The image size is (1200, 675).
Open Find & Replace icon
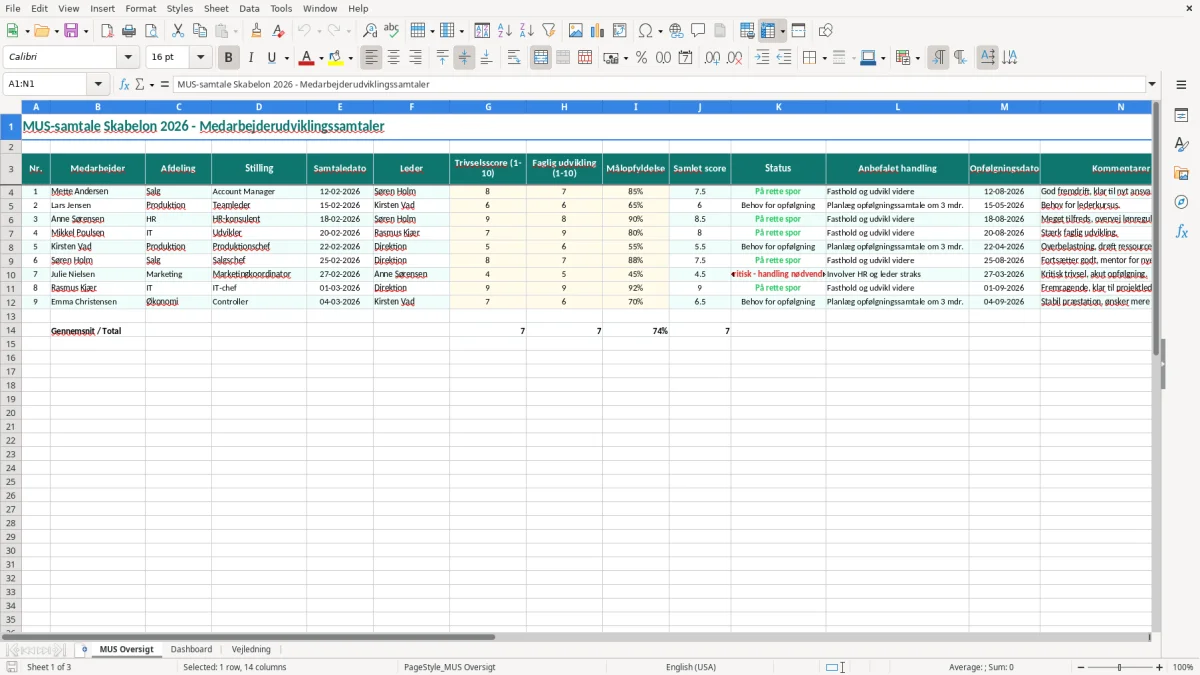(370, 31)
